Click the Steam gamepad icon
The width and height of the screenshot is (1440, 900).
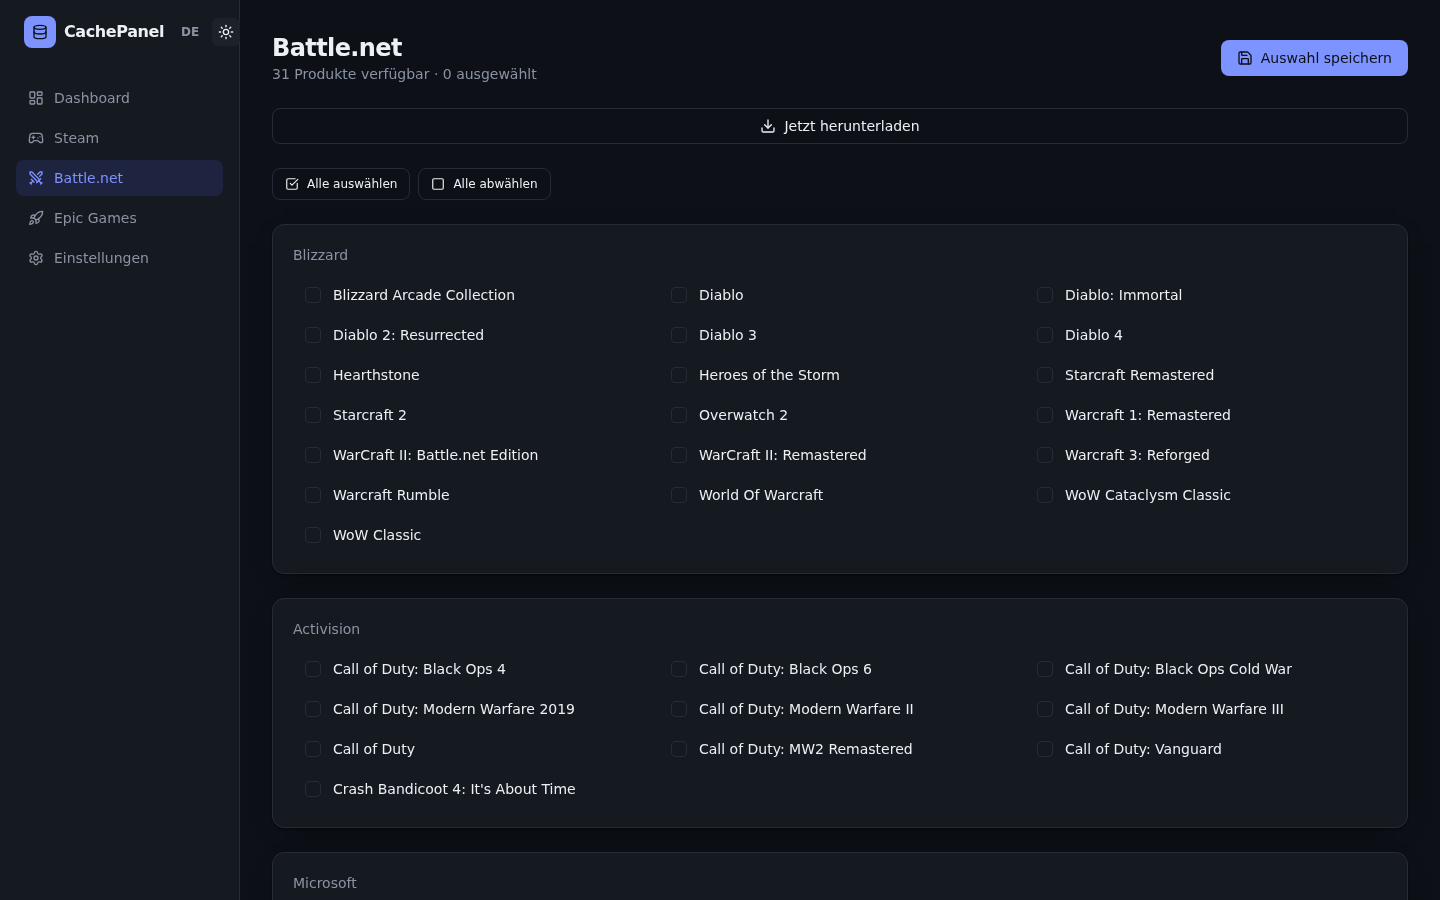point(36,138)
